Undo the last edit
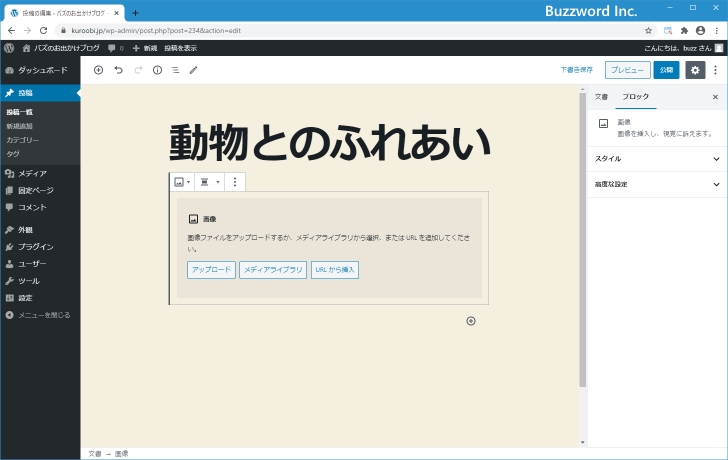This screenshot has width=728, height=460. coord(118,70)
